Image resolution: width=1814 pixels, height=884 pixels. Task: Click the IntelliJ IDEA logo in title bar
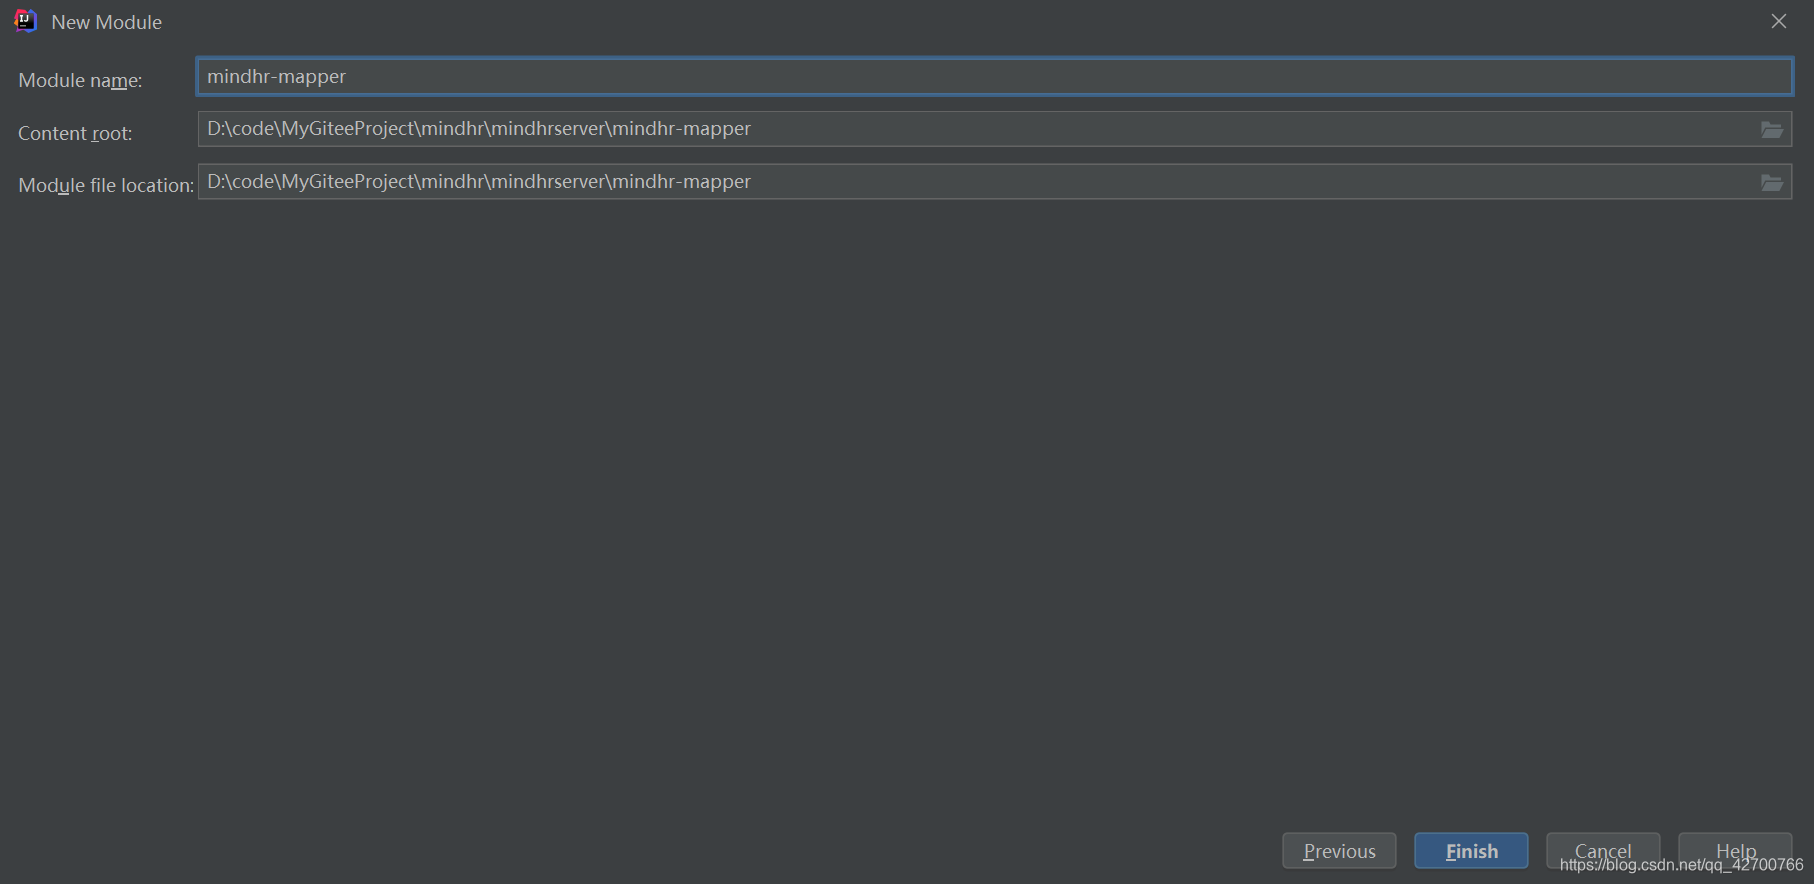[26, 21]
